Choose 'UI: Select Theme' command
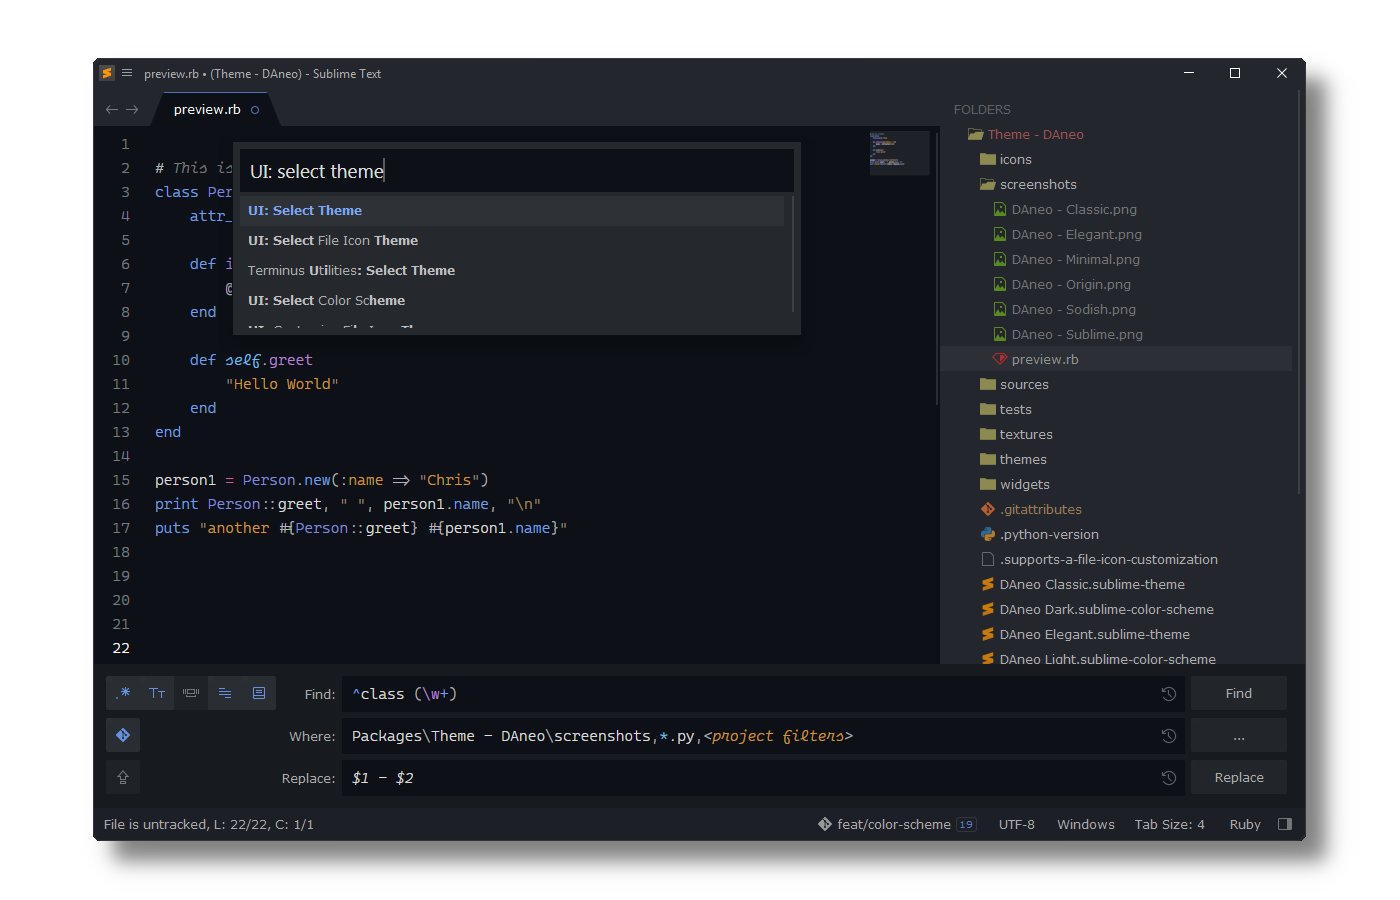 [513, 211]
